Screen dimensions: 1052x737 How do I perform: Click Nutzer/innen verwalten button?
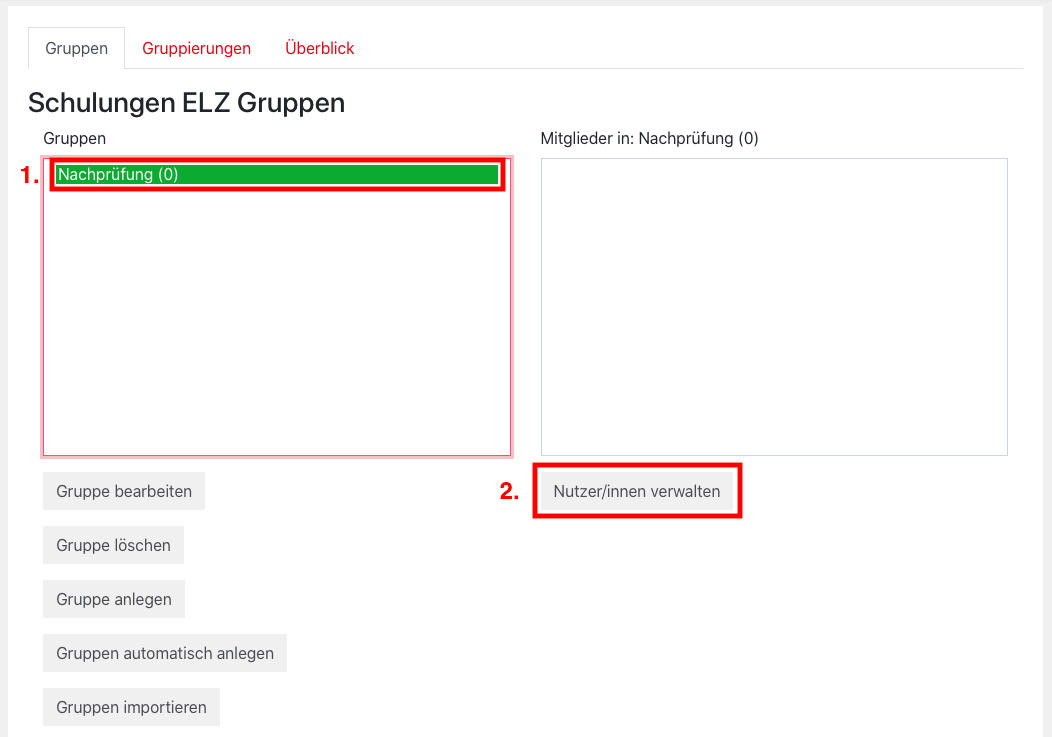pyautogui.click(x=637, y=491)
